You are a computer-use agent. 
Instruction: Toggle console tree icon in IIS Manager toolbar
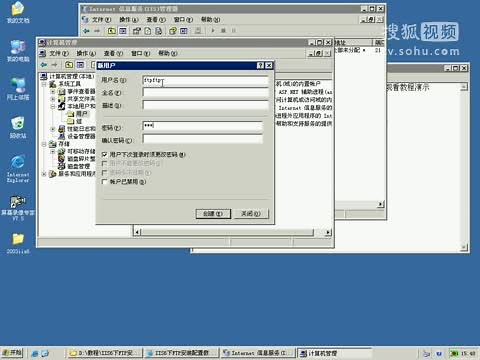click(x=123, y=31)
